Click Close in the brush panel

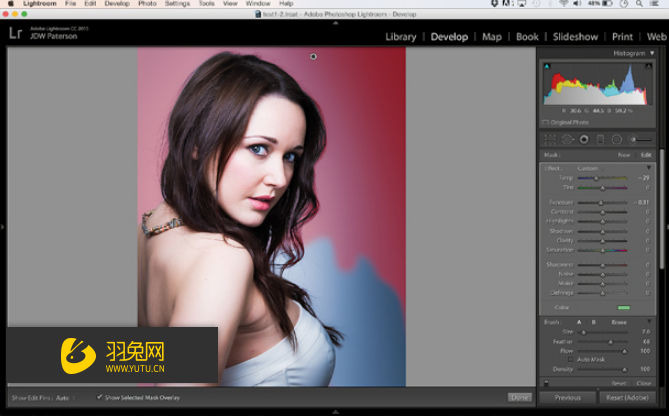click(x=644, y=383)
